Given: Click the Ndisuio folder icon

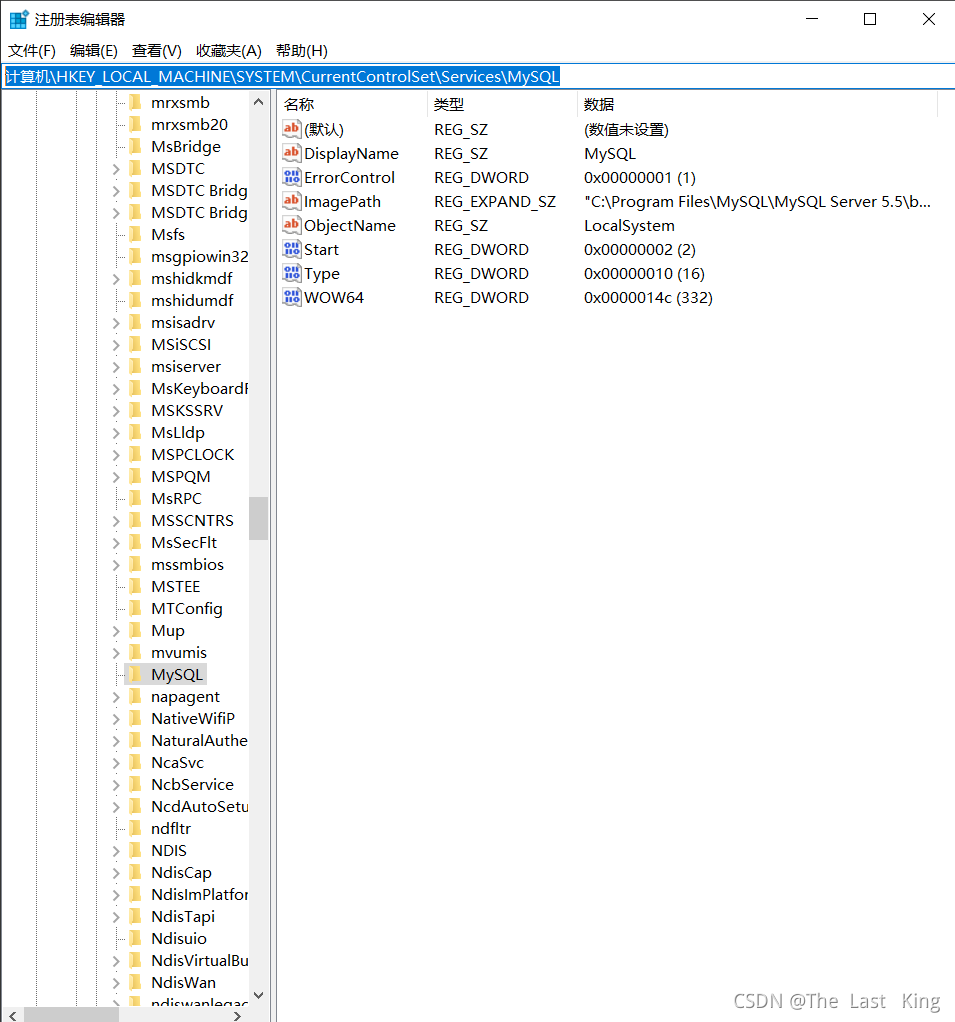Looking at the screenshot, I should [136, 938].
